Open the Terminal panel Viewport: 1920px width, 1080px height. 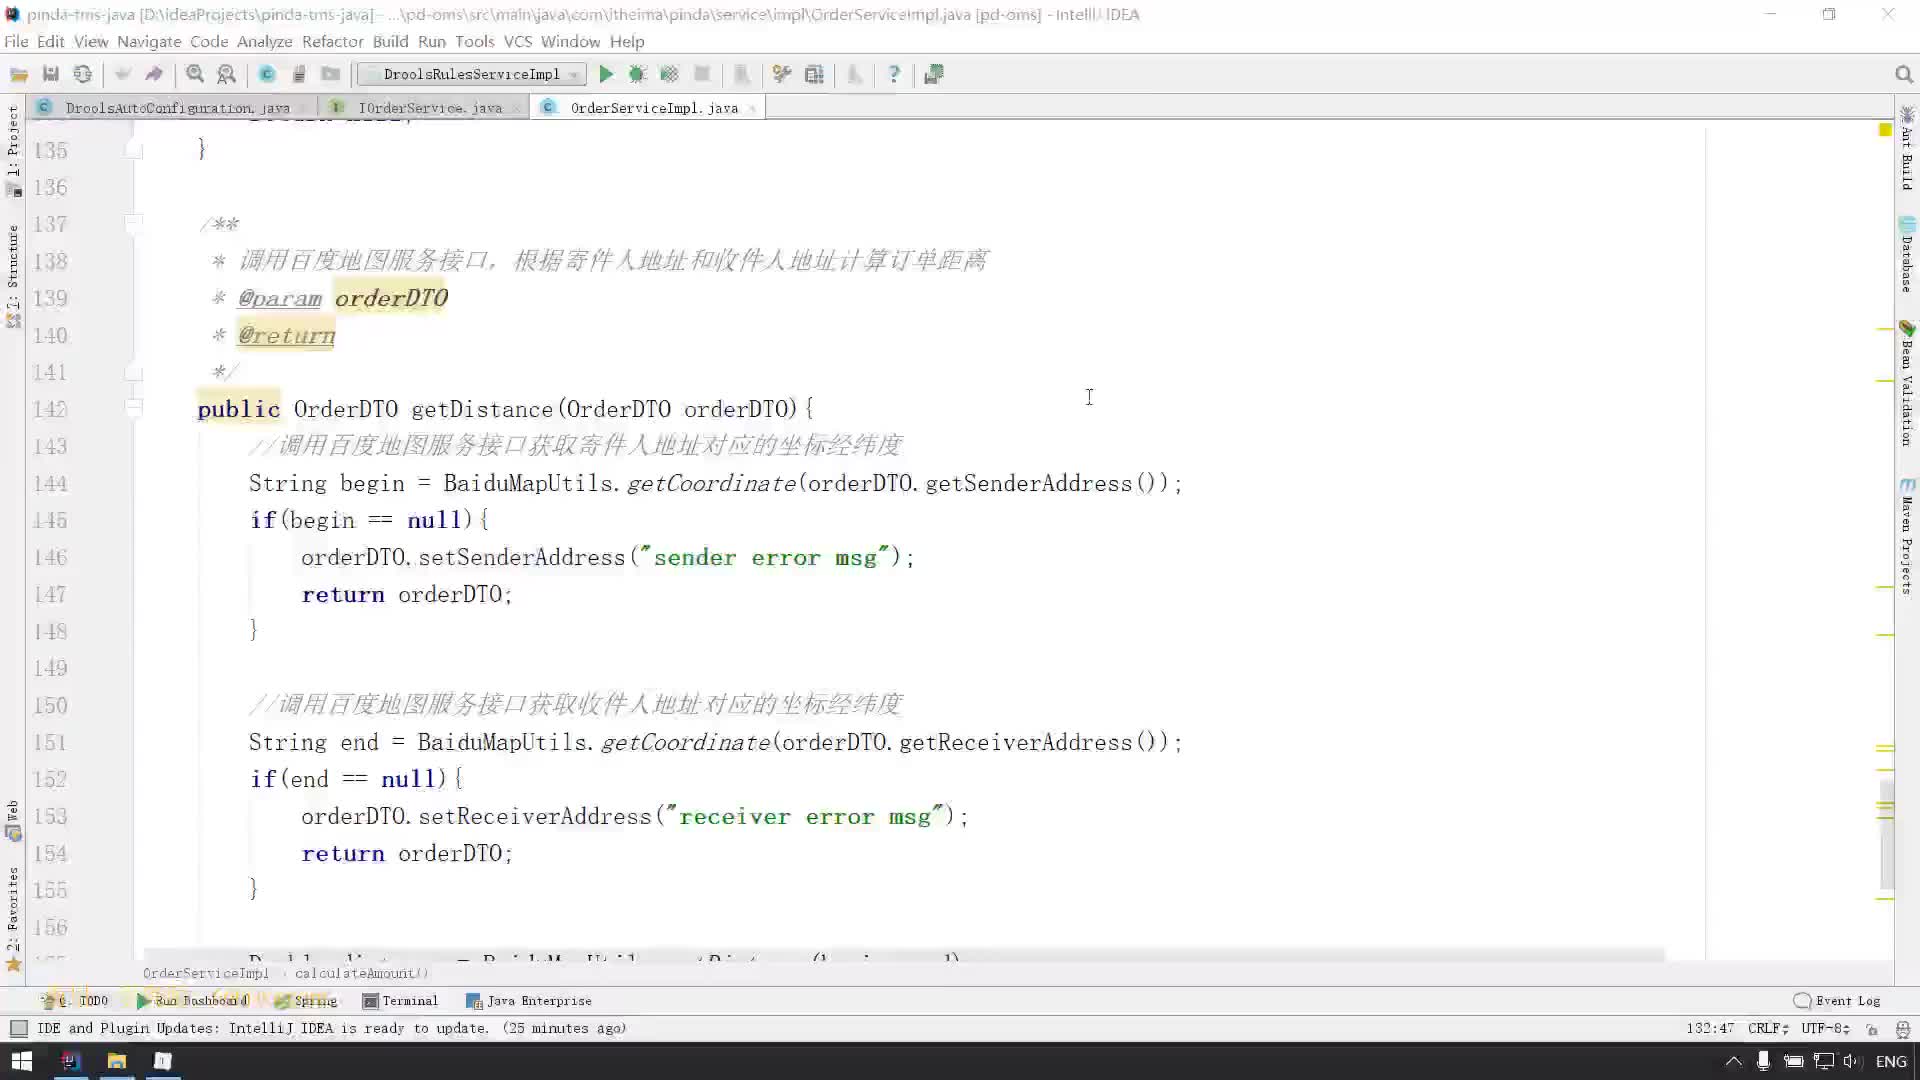click(x=409, y=1000)
